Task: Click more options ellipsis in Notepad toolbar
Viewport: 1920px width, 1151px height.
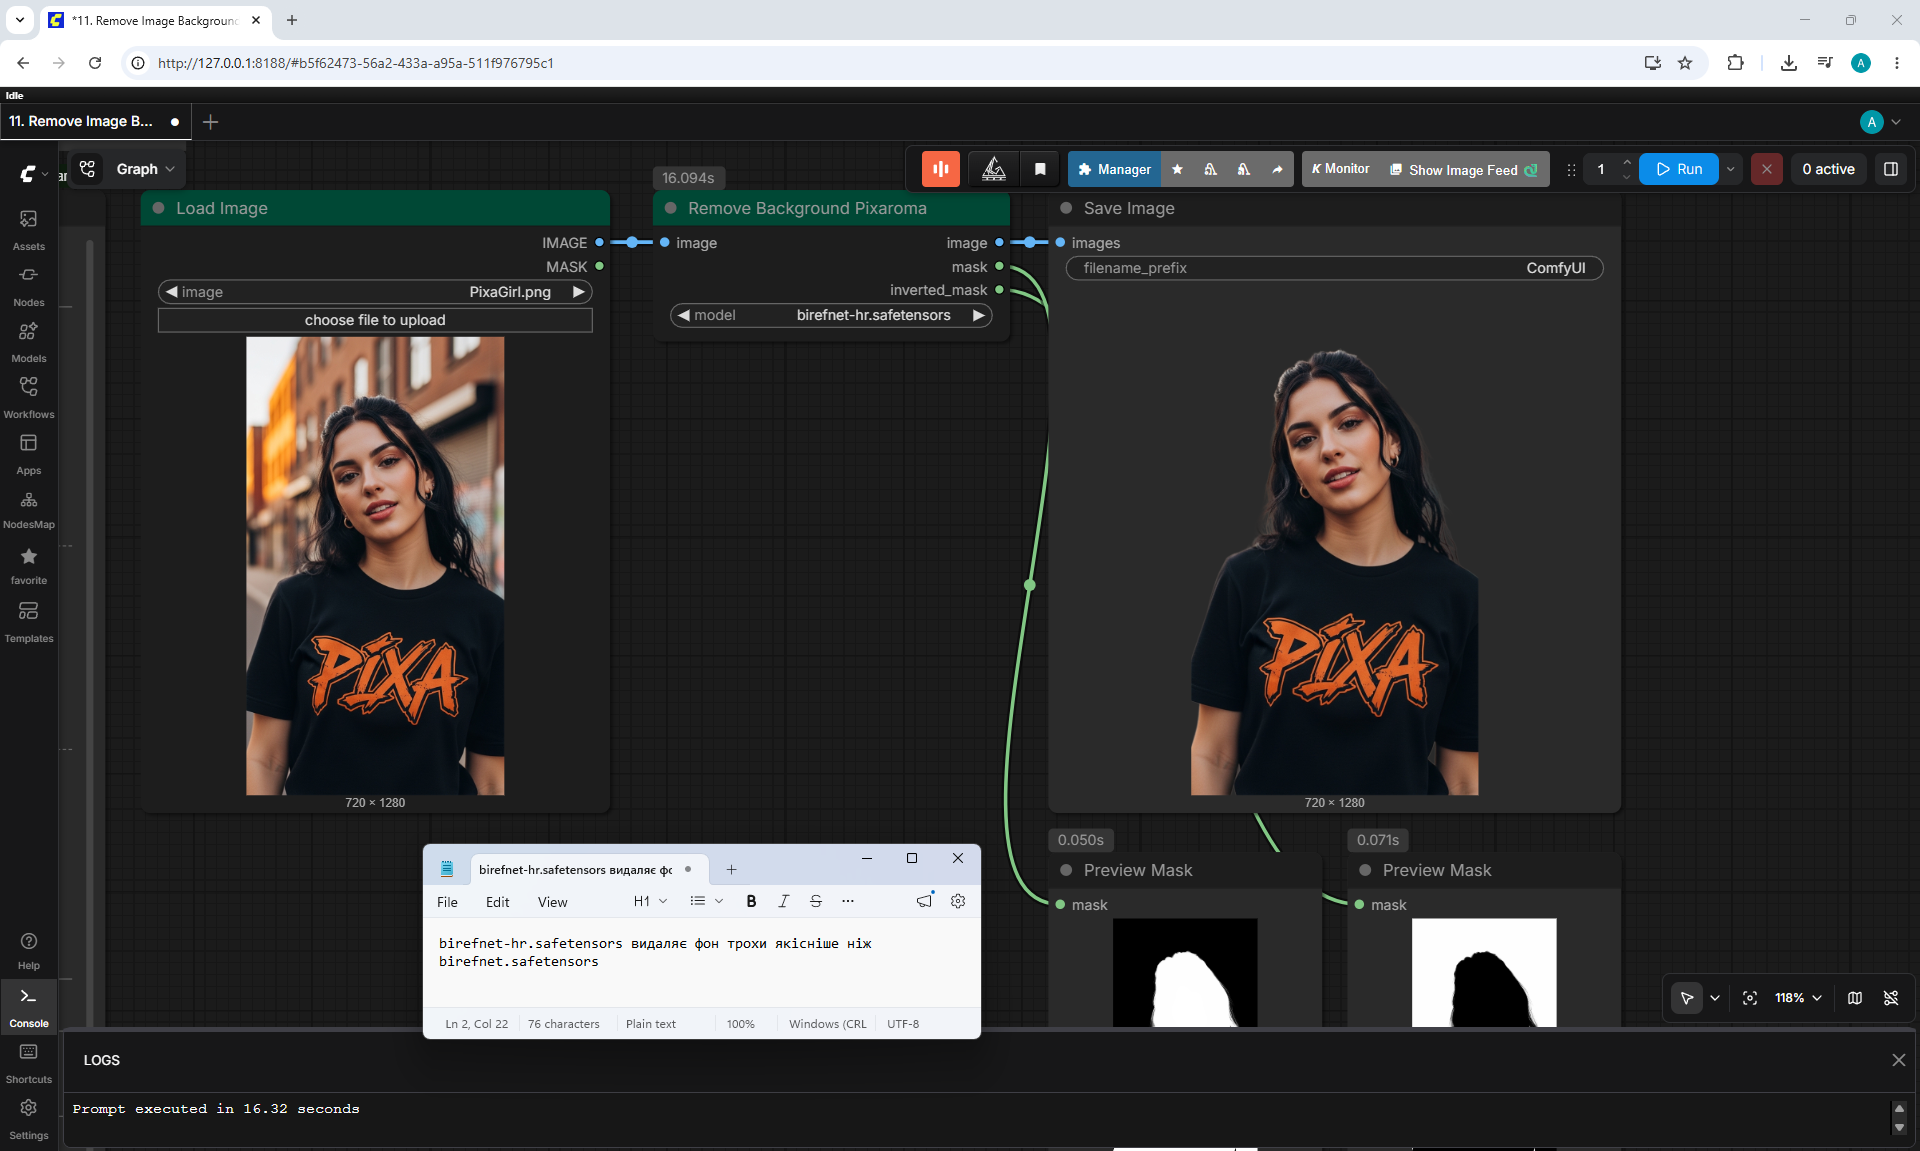Action: coord(848,901)
